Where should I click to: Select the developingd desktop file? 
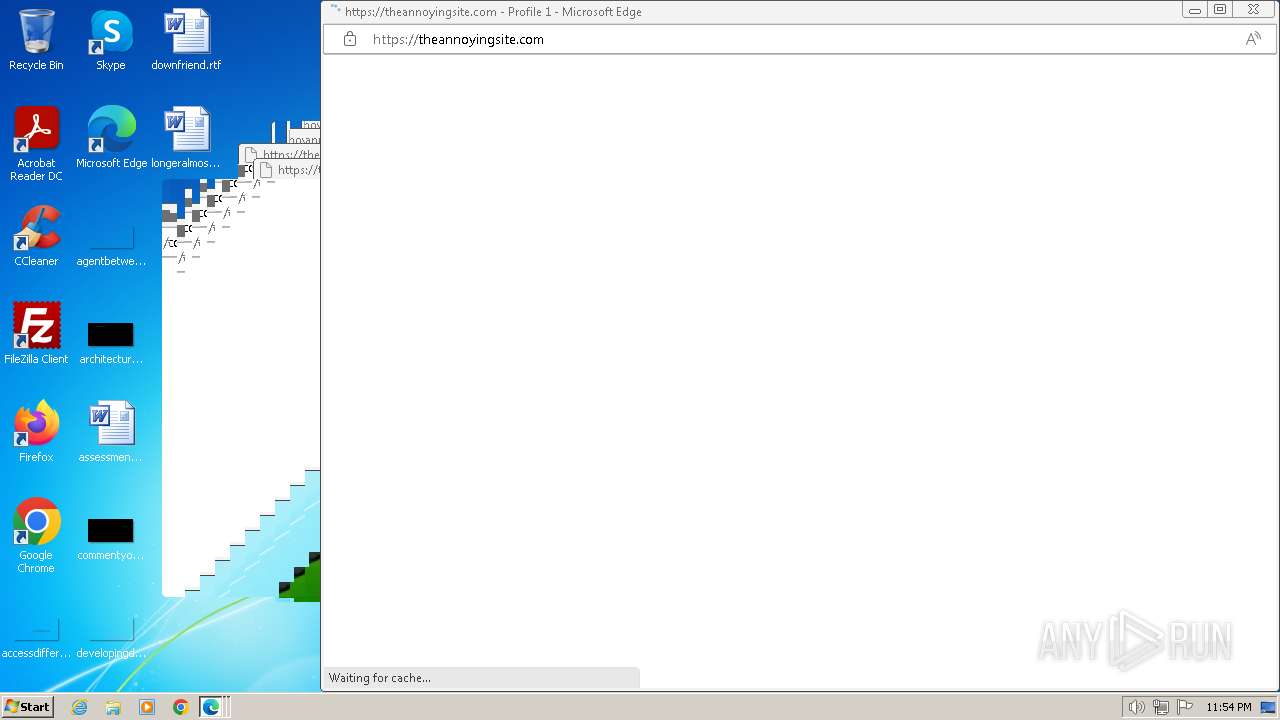pyautogui.click(x=111, y=640)
